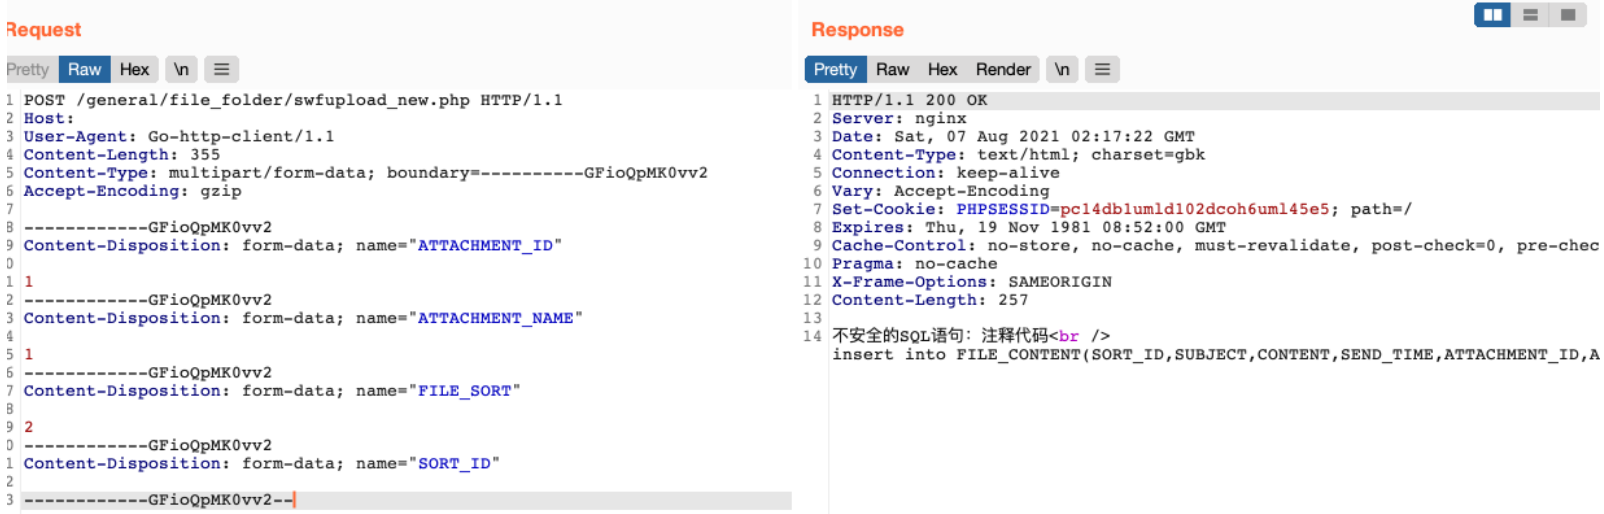Image resolution: width=1604 pixels, height=514 pixels.
Task: Click the final boundary line in request
Action: tap(158, 500)
